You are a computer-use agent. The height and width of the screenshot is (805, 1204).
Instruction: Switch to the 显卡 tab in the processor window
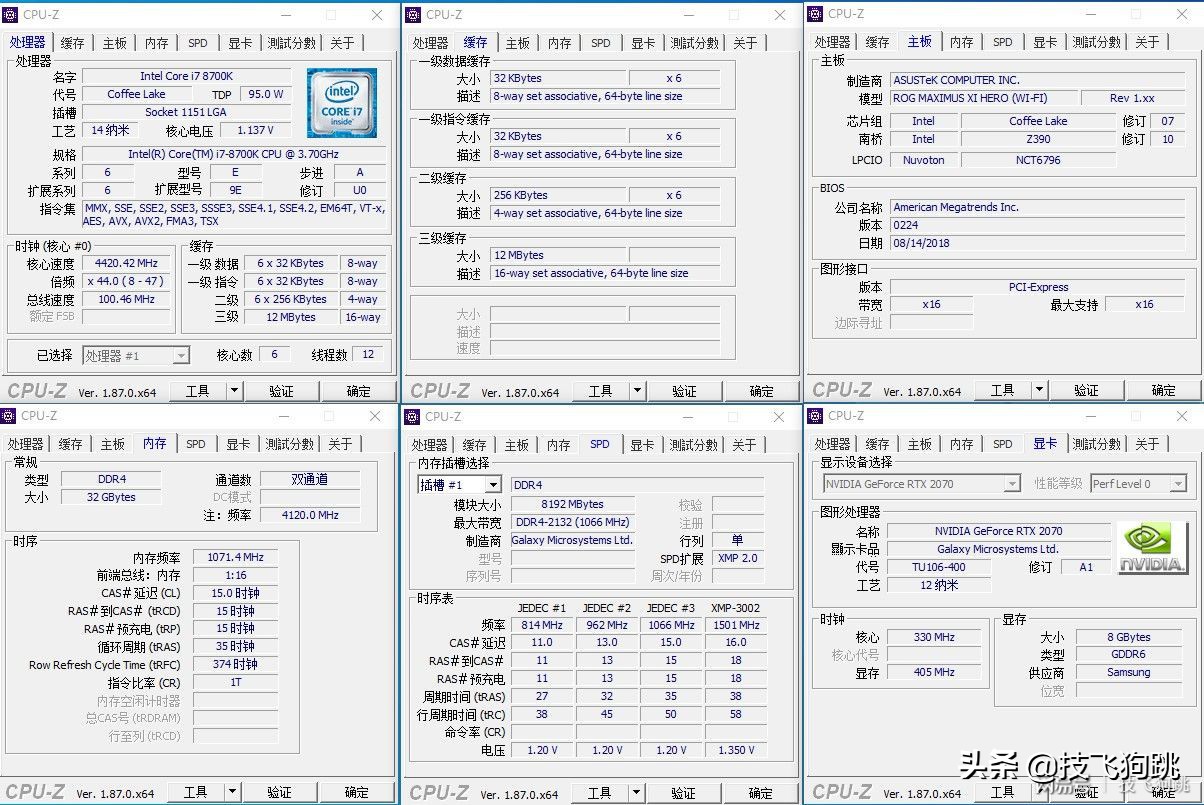(x=240, y=43)
